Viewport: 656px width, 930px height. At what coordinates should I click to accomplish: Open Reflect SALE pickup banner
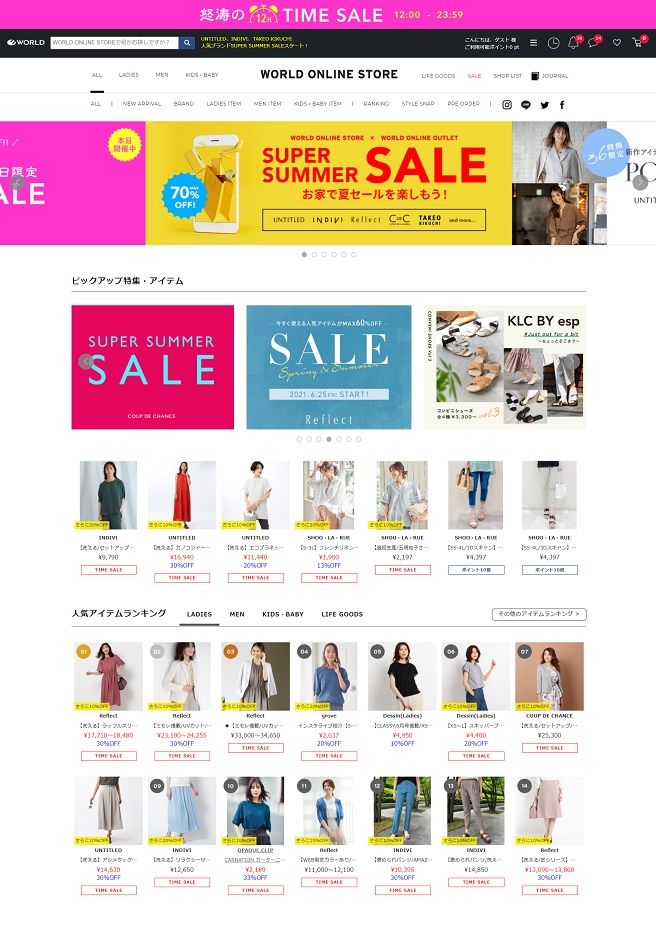click(x=329, y=367)
